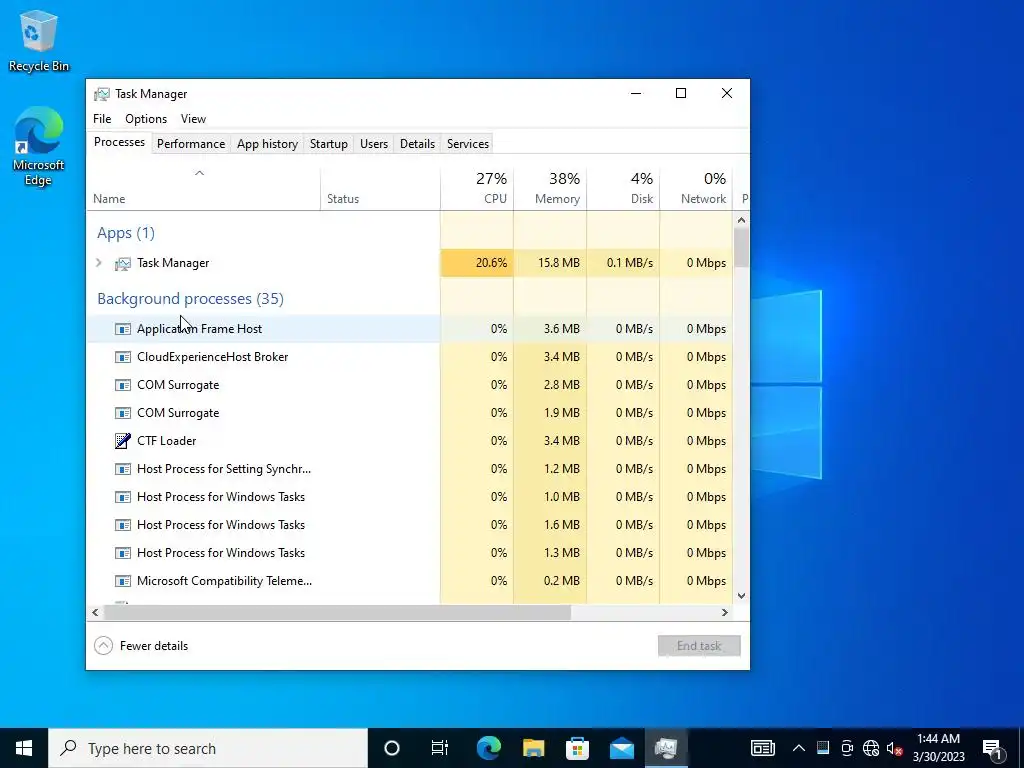Switch to the Users tab

point(374,144)
